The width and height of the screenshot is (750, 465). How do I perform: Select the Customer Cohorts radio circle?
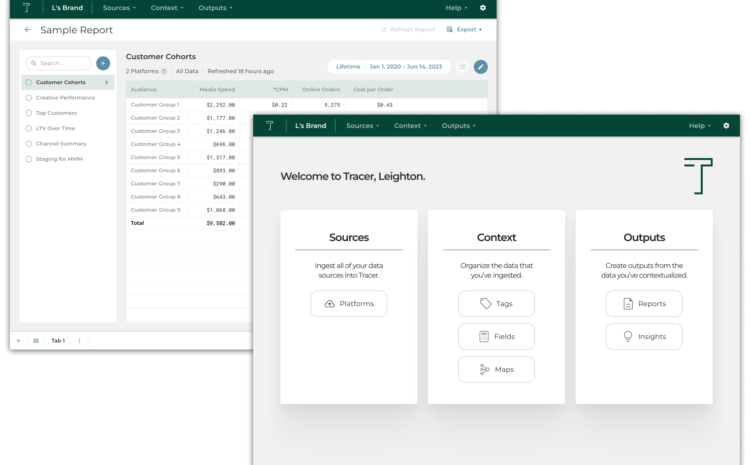click(x=29, y=82)
